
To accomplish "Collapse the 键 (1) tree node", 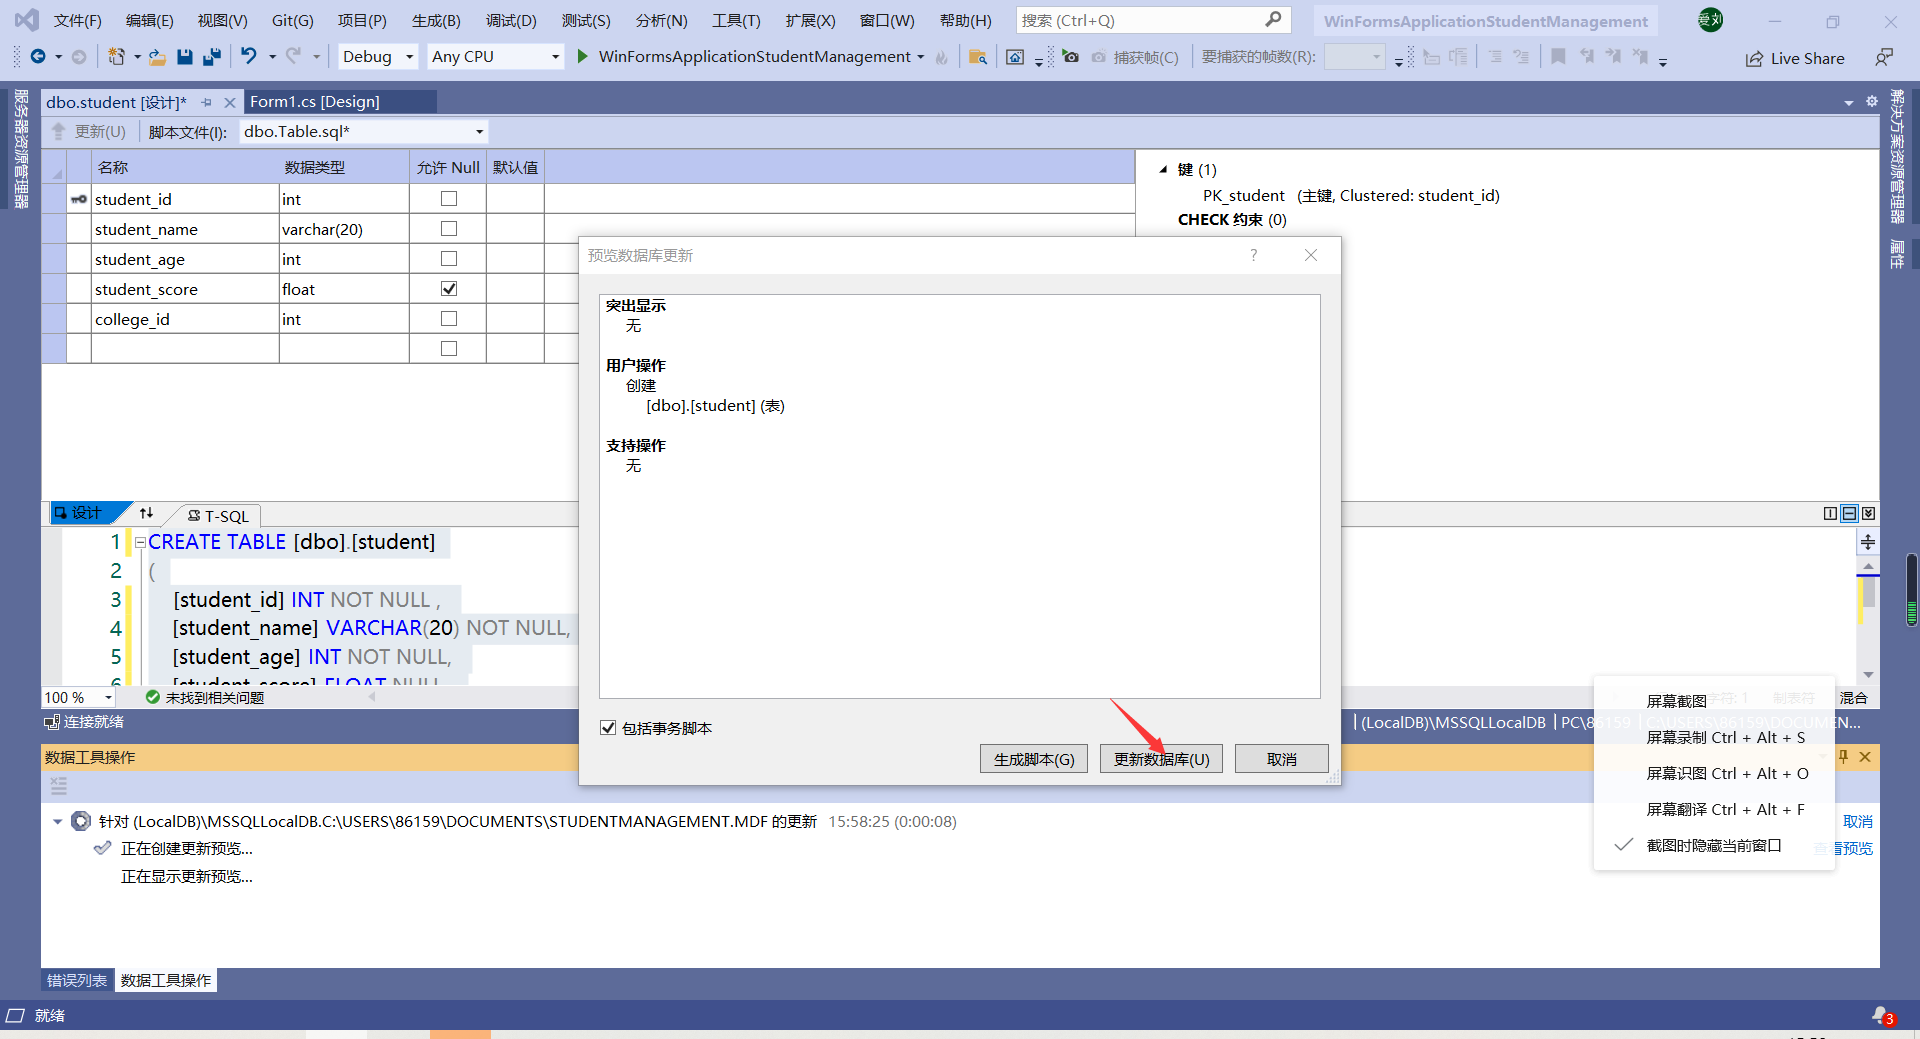I will (1161, 168).
